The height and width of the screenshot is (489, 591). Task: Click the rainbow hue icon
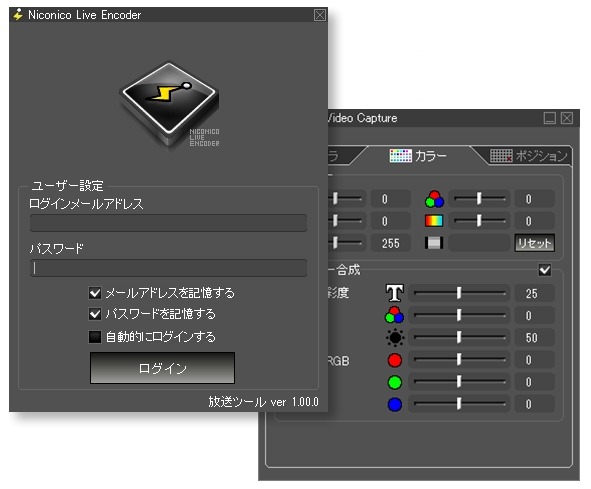[x=434, y=221]
